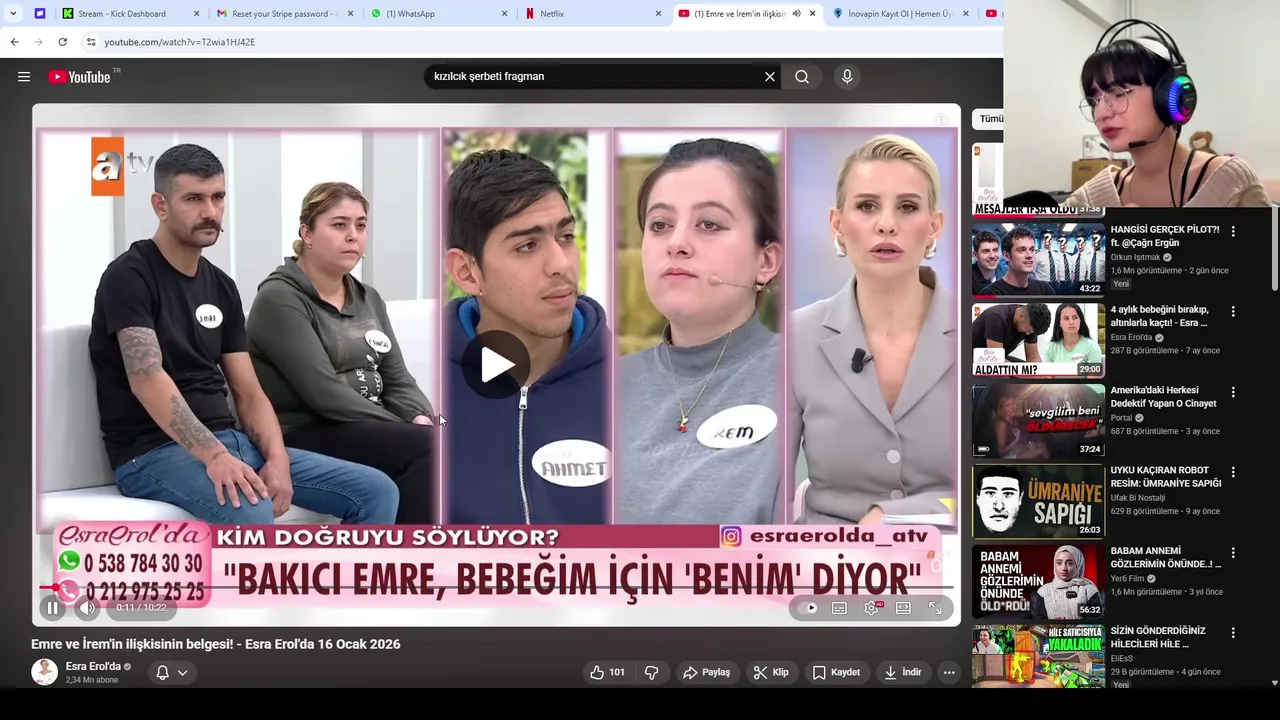Viewport: 1280px width, 720px height.
Task: Open options for Amerika'daki Herkesi video
Action: [x=1233, y=392]
